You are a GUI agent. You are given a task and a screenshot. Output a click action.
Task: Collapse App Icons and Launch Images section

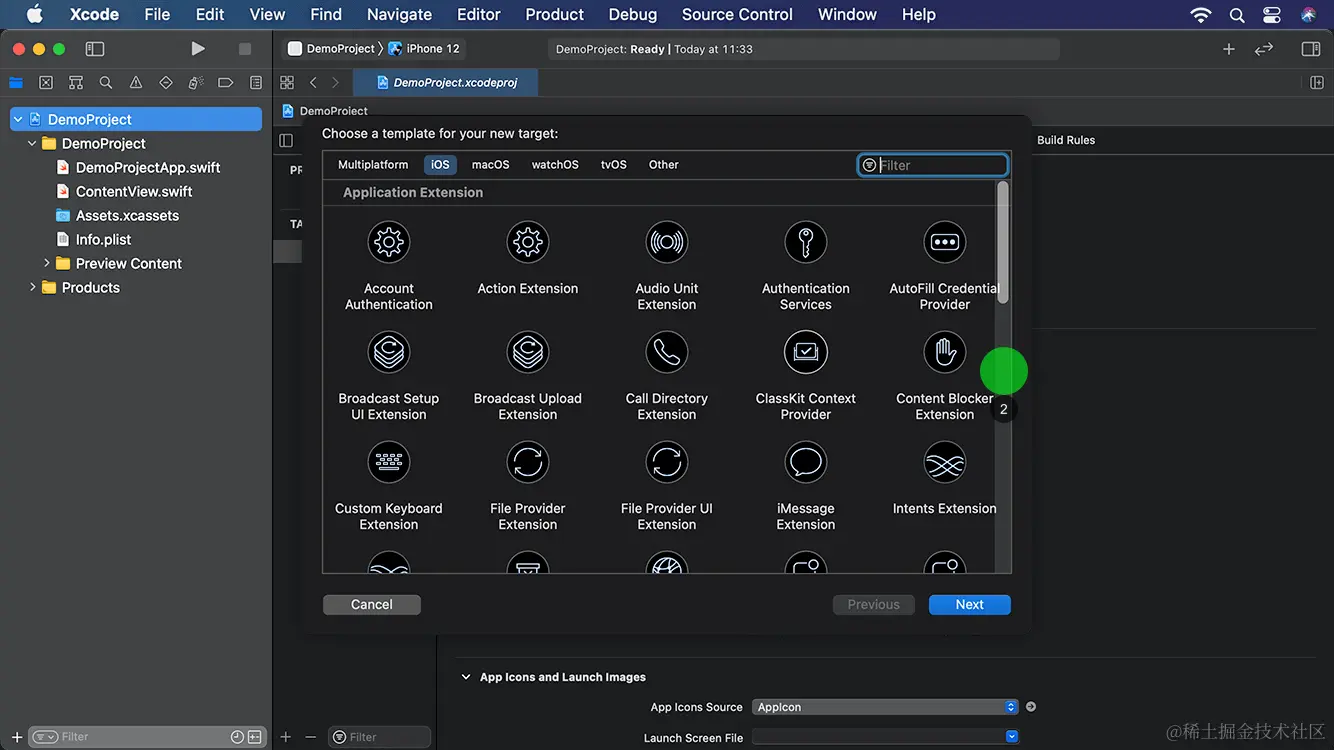point(466,677)
